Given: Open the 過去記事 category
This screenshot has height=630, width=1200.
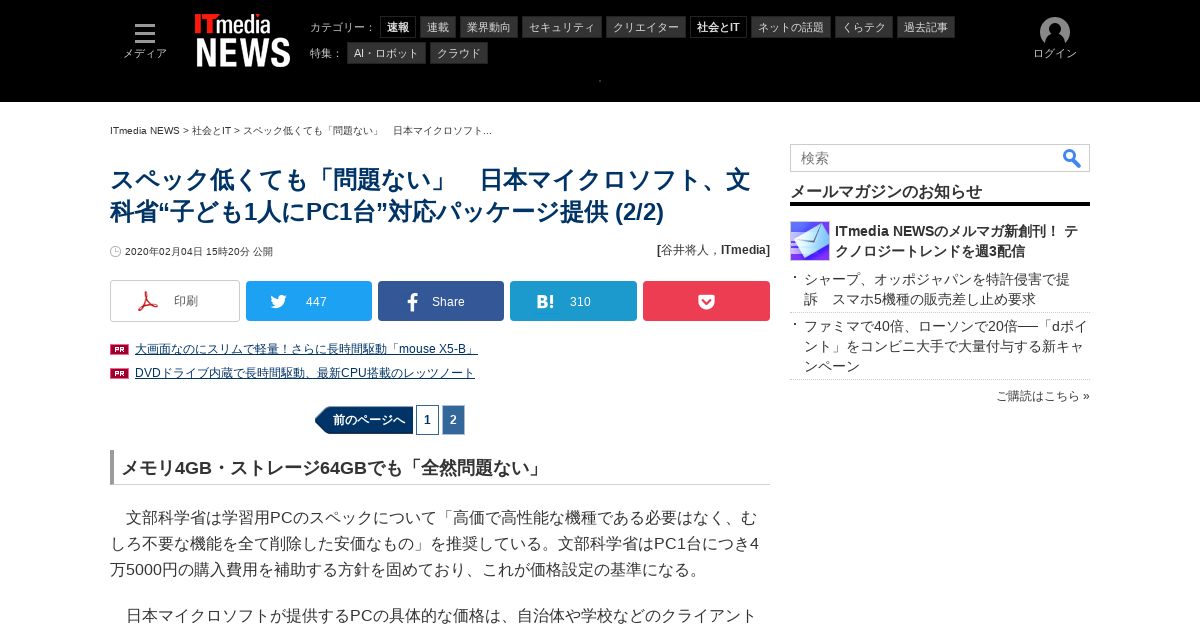Looking at the screenshot, I should pos(926,27).
